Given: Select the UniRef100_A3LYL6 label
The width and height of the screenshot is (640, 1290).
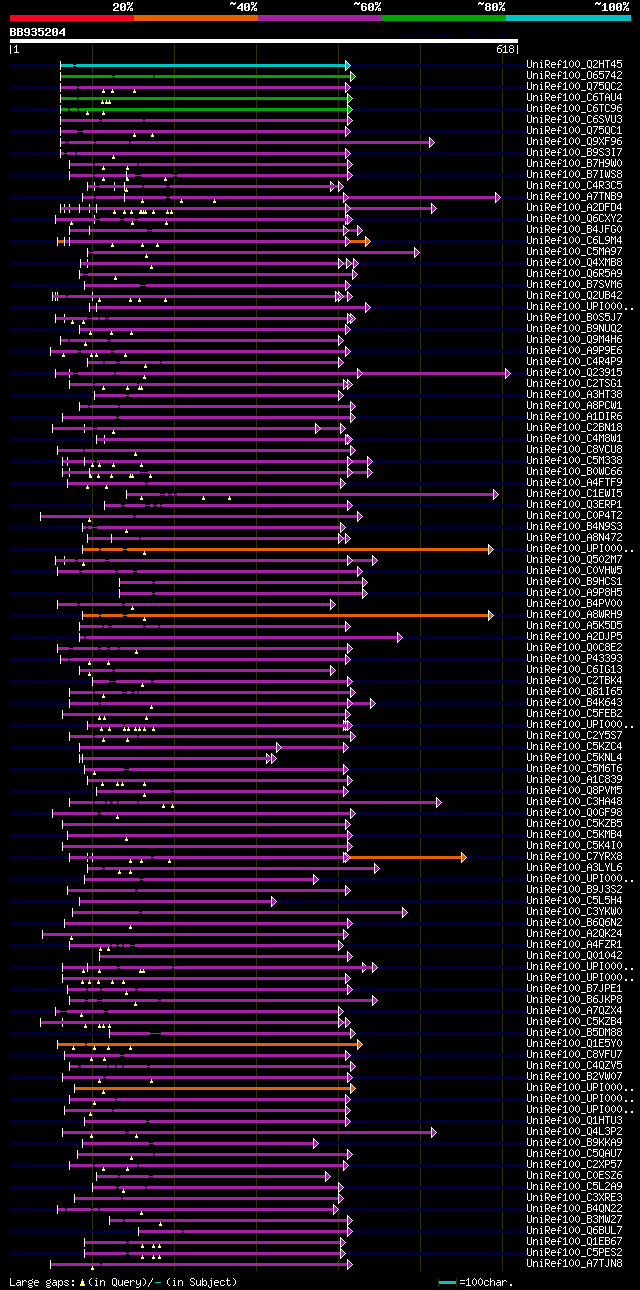Looking at the screenshot, I should click(x=574, y=868).
